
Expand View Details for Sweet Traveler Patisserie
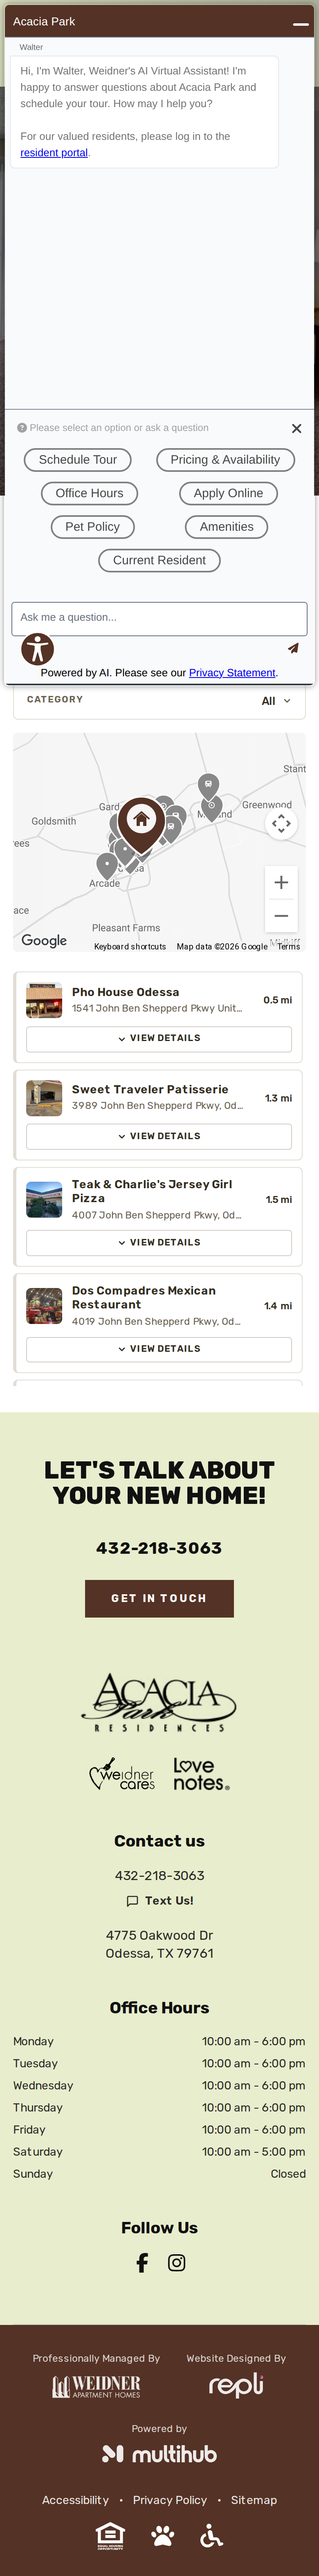click(159, 1136)
